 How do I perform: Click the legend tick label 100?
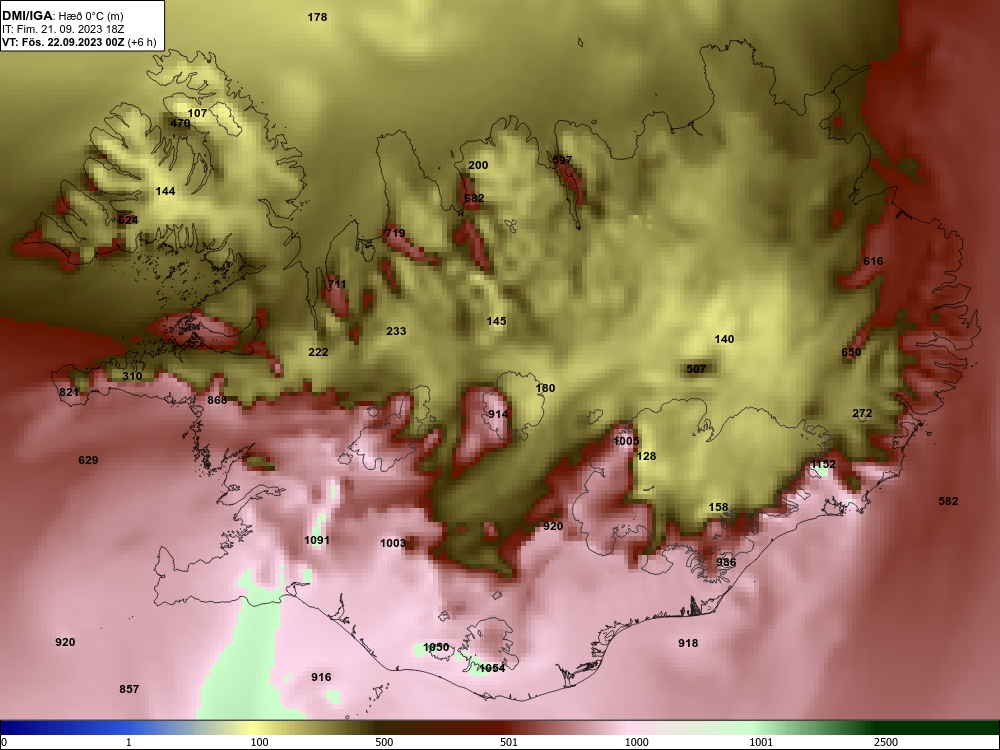[259, 743]
